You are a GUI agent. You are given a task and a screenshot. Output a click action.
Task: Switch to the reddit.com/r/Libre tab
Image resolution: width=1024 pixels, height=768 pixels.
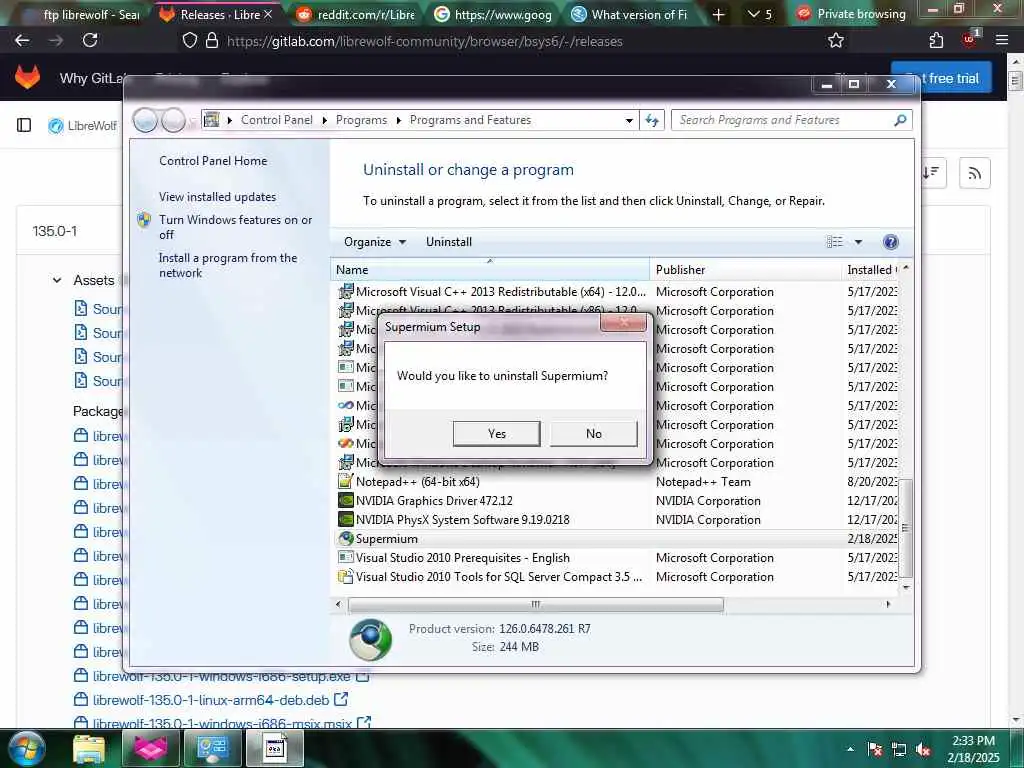coord(355,14)
